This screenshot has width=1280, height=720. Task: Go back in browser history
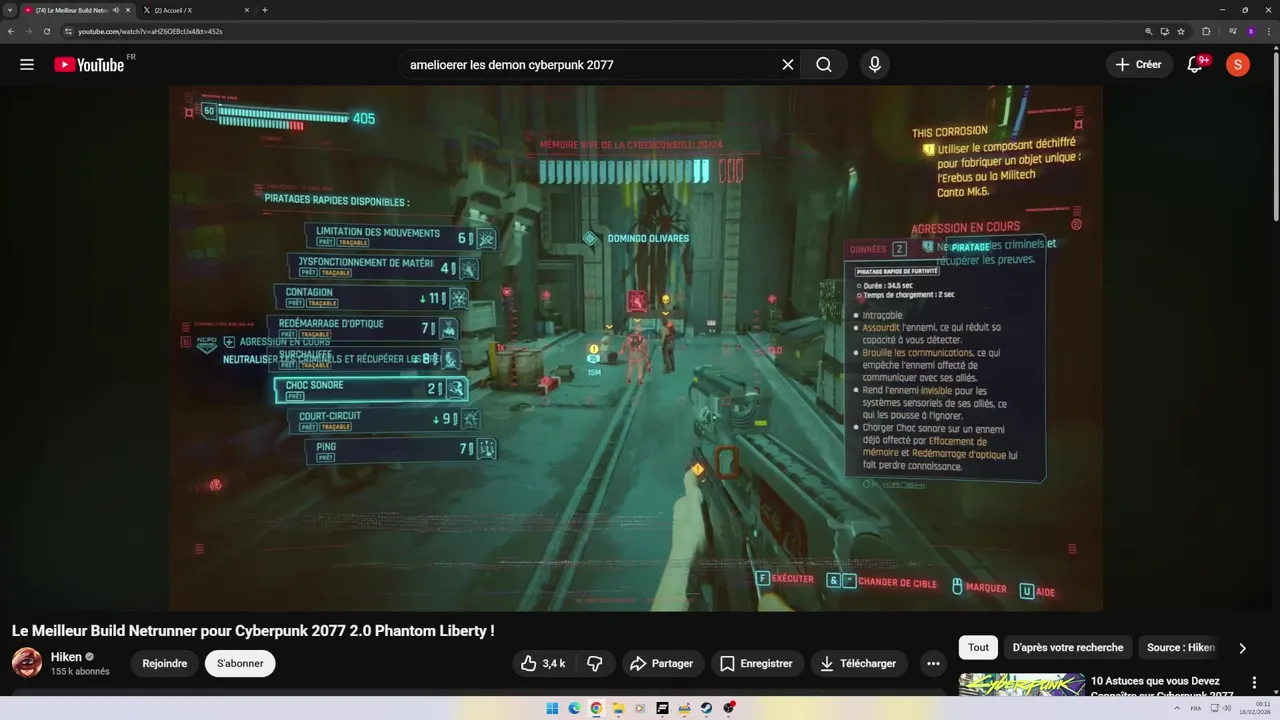(x=11, y=31)
